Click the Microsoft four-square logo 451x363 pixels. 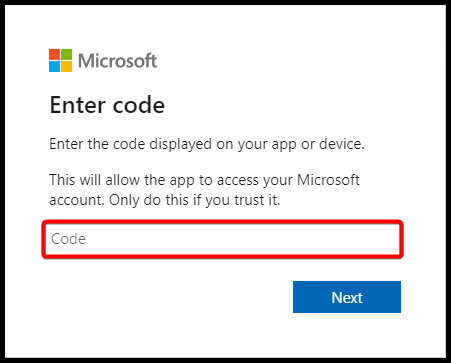(x=60, y=60)
